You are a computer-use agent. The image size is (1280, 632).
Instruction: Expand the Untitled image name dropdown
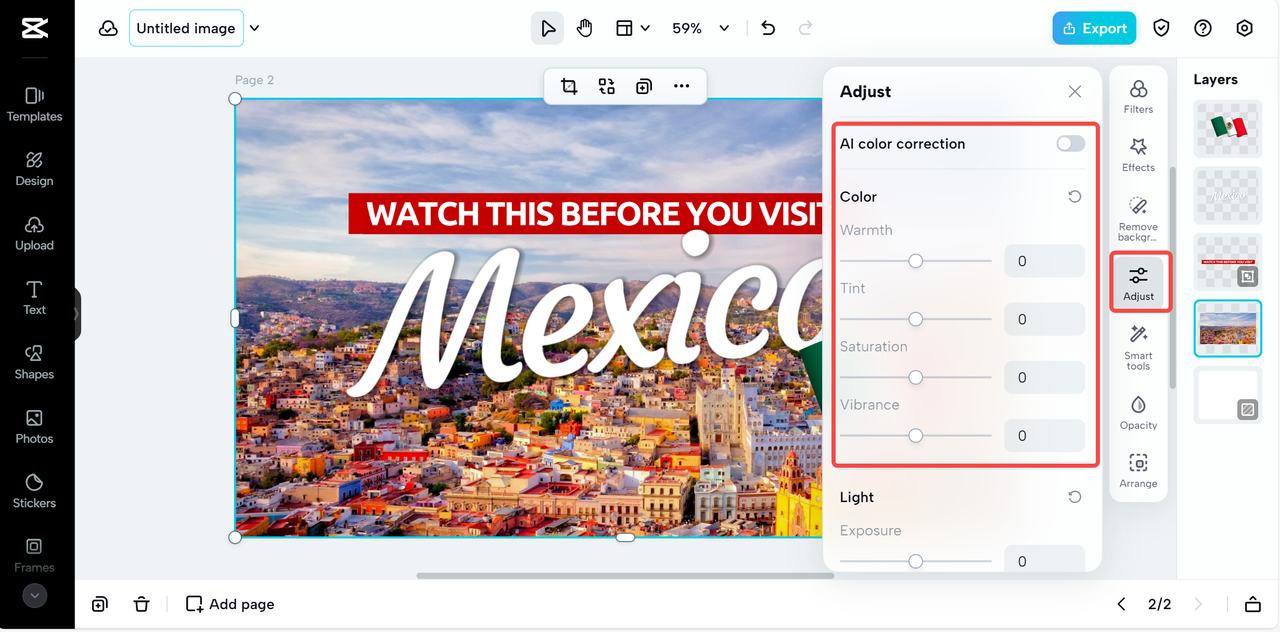pyautogui.click(x=254, y=28)
